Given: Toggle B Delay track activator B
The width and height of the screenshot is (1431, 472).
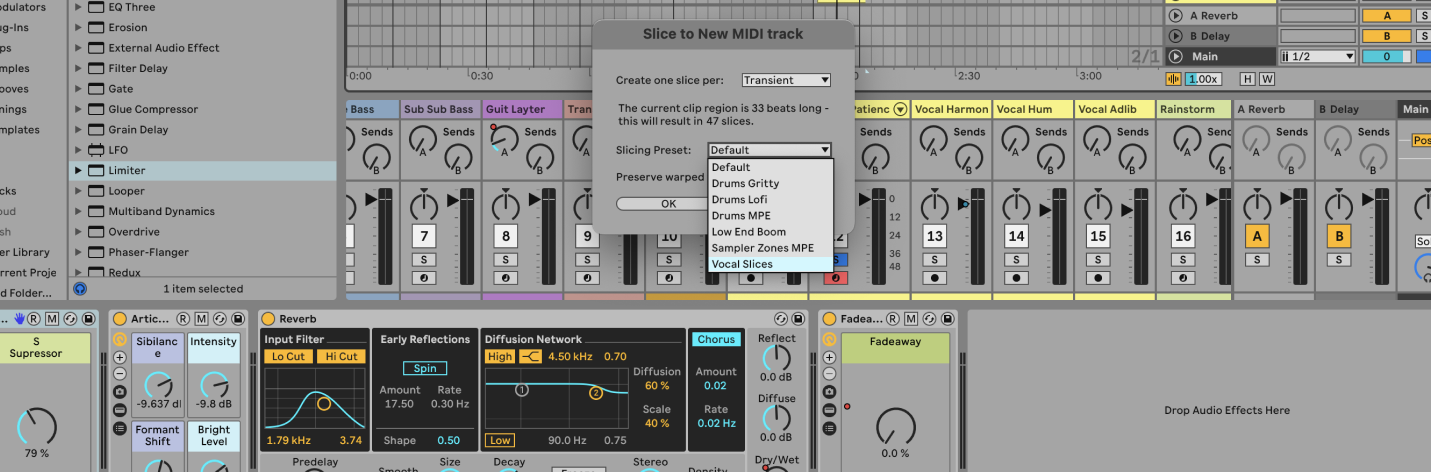Looking at the screenshot, I should [1338, 237].
